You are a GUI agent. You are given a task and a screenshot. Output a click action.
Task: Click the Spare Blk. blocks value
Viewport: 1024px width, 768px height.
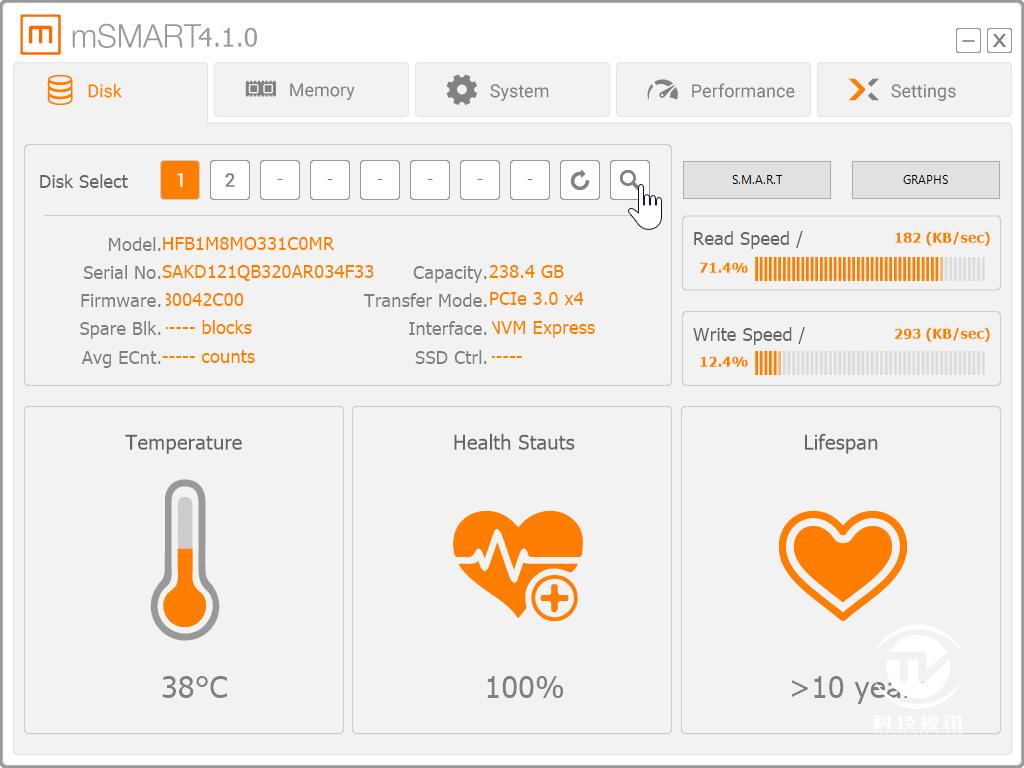click(208, 328)
